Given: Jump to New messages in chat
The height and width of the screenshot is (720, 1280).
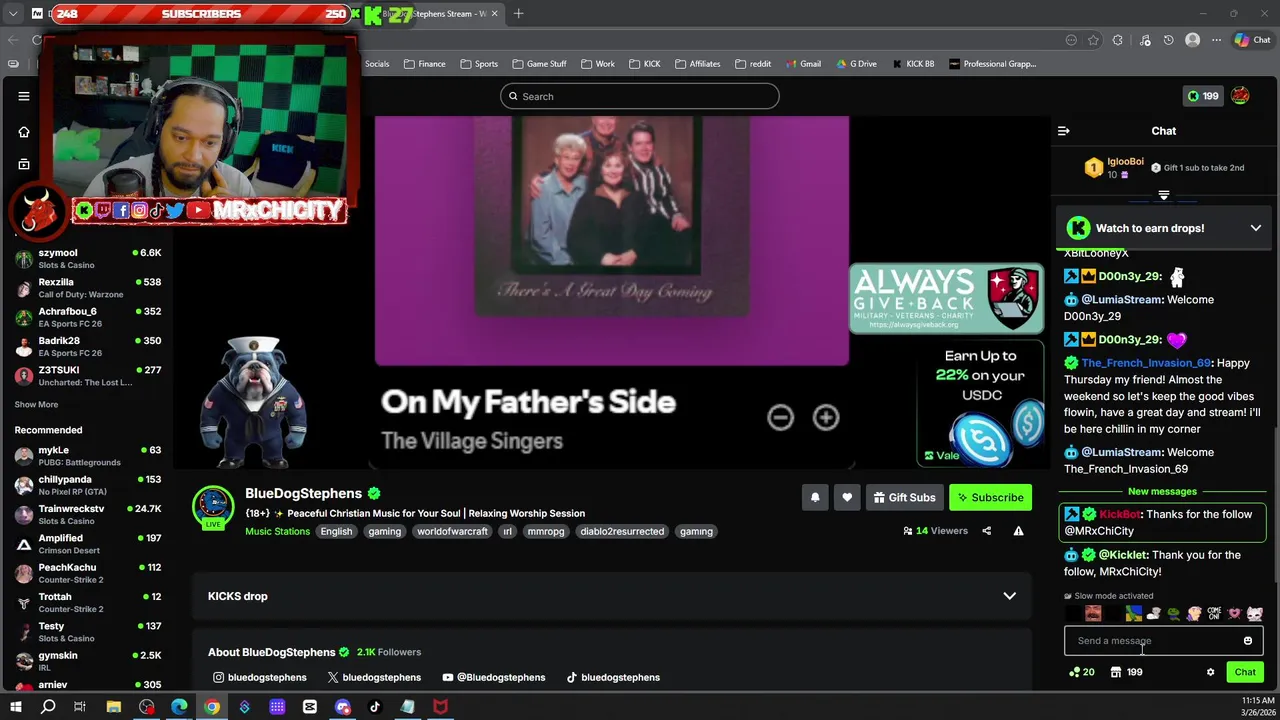Looking at the screenshot, I should click(1162, 491).
